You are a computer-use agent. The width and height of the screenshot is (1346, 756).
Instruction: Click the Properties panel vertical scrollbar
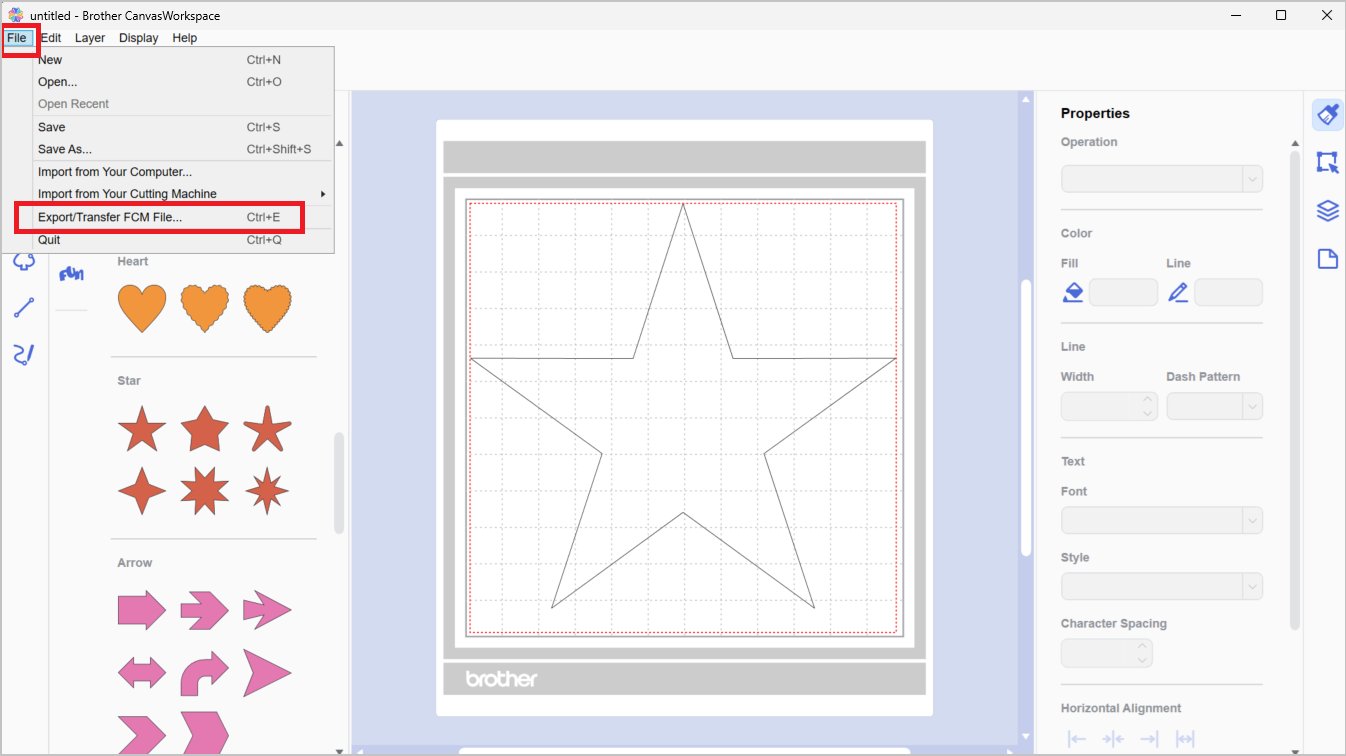click(x=1295, y=390)
